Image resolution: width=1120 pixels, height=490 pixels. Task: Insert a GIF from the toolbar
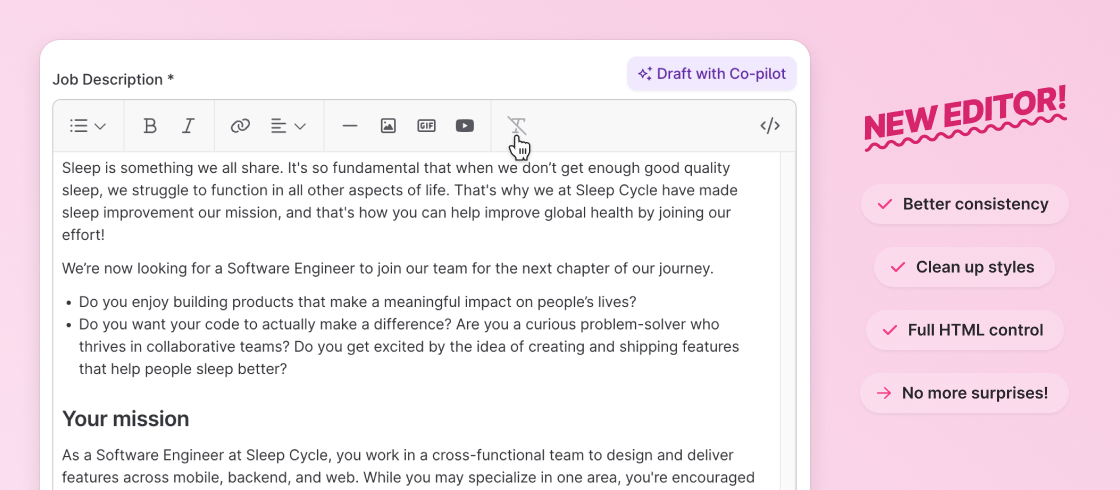[427, 126]
